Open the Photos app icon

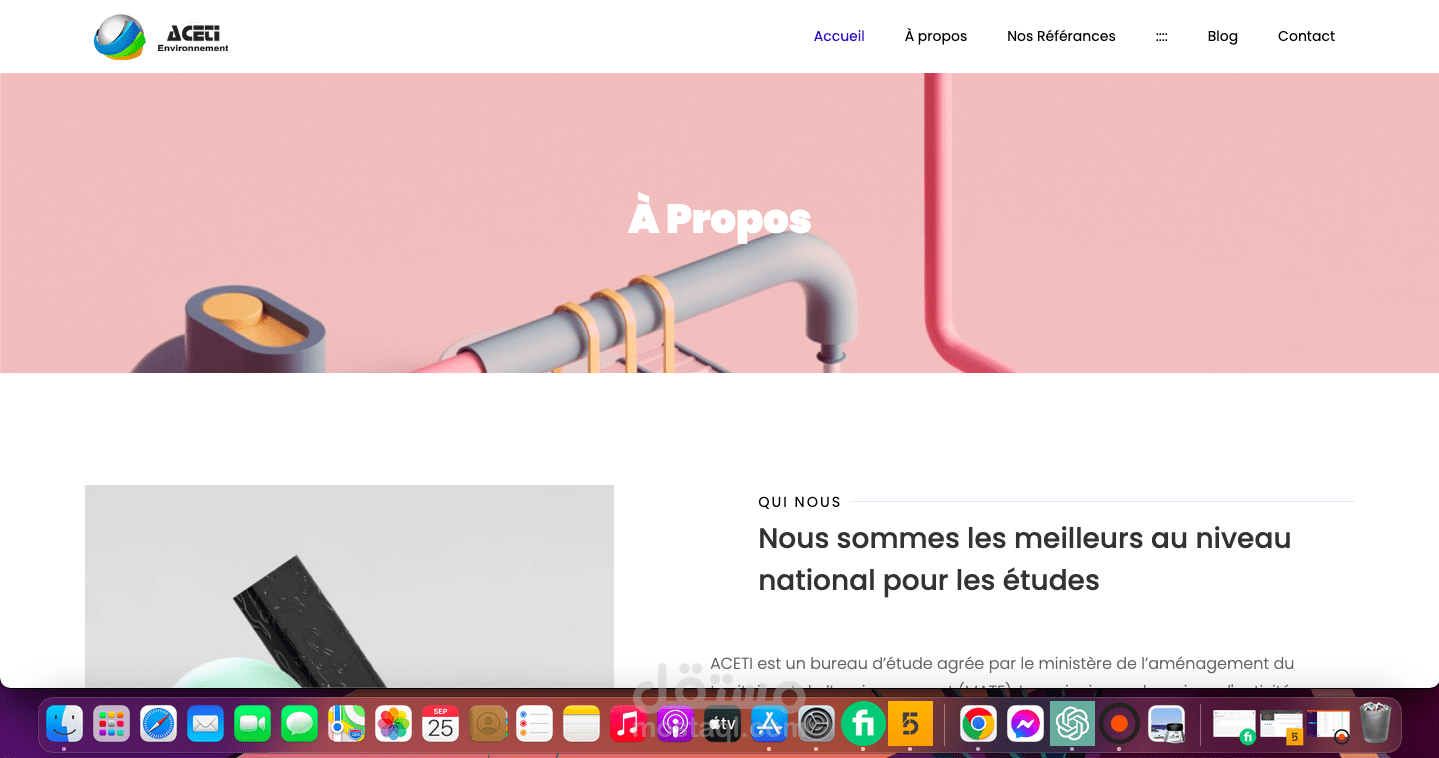click(x=394, y=723)
